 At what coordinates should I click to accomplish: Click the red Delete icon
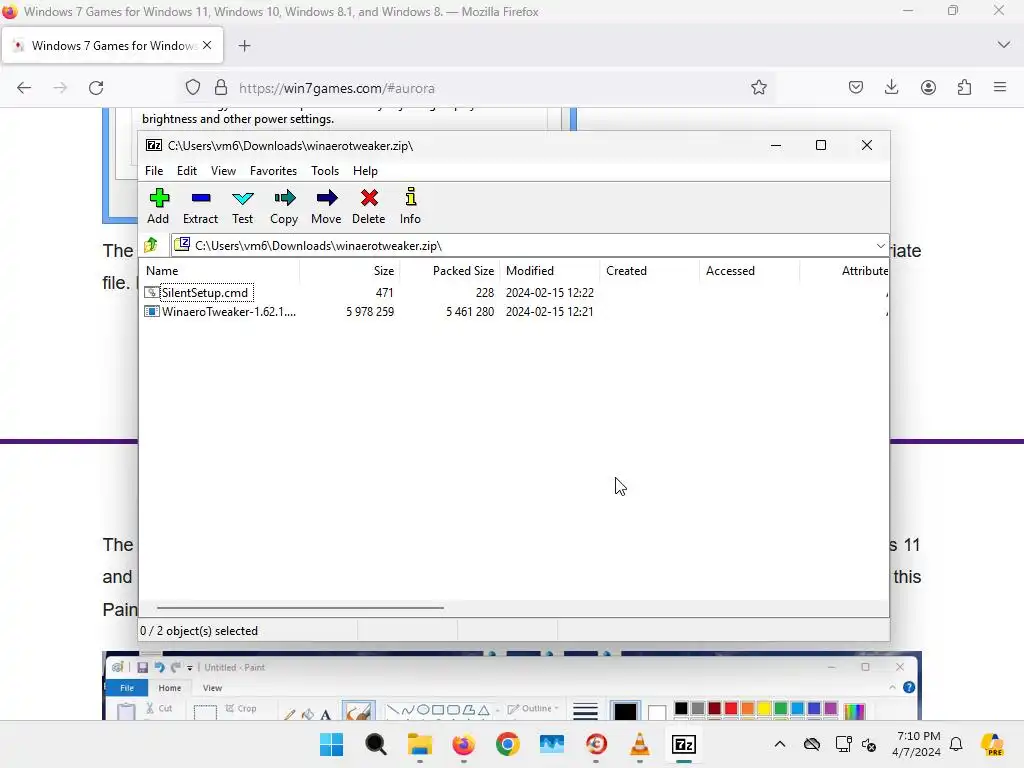369,206
